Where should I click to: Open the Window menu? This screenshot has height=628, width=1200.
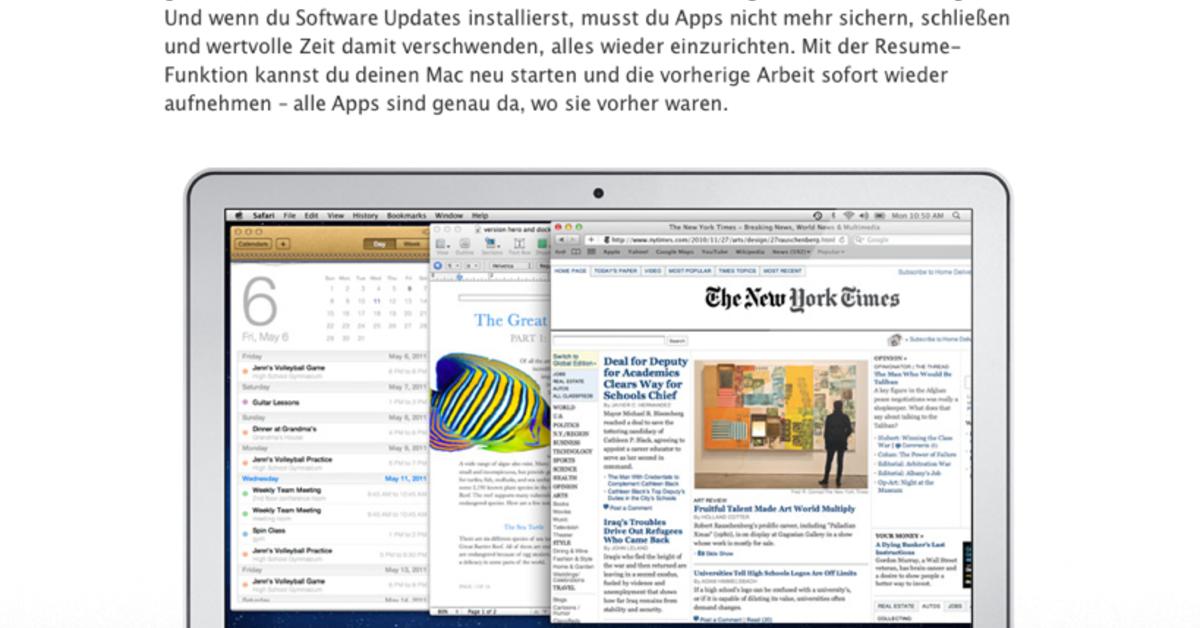[449, 216]
